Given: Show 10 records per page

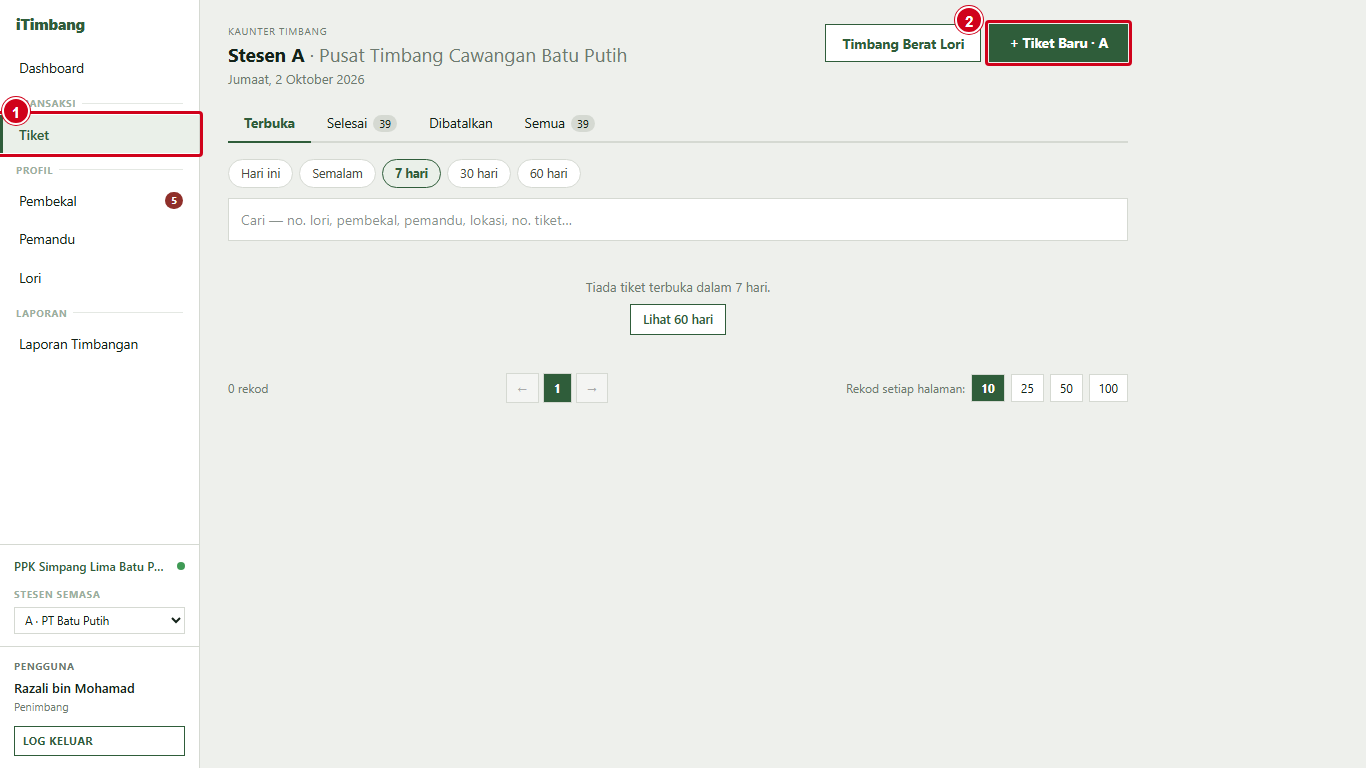Looking at the screenshot, I should (x=988, y=388).
